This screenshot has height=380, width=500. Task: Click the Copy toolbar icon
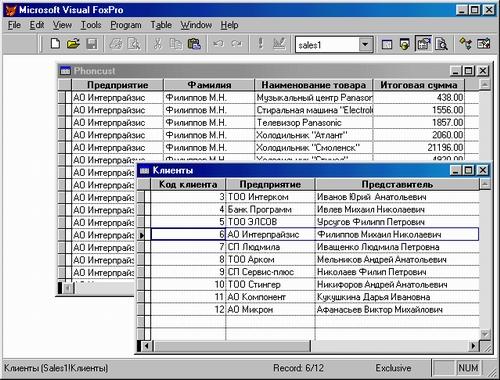point(175,44)
